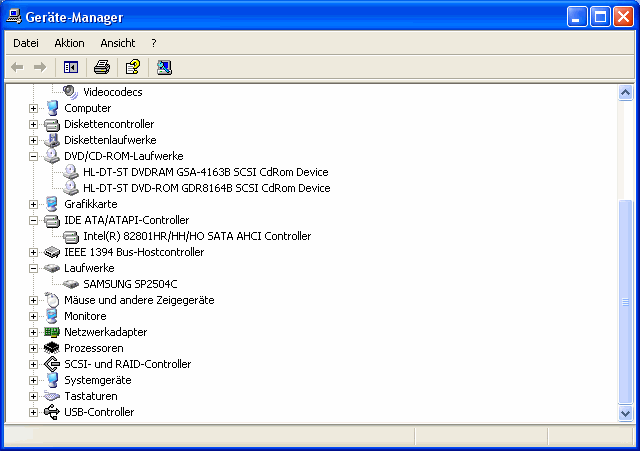The width and height of the screenshot is (640, 451).
Task: Click the DVD-ROM GDR8164B device icon
Action: pyautogui.click(x=71, y=188)
